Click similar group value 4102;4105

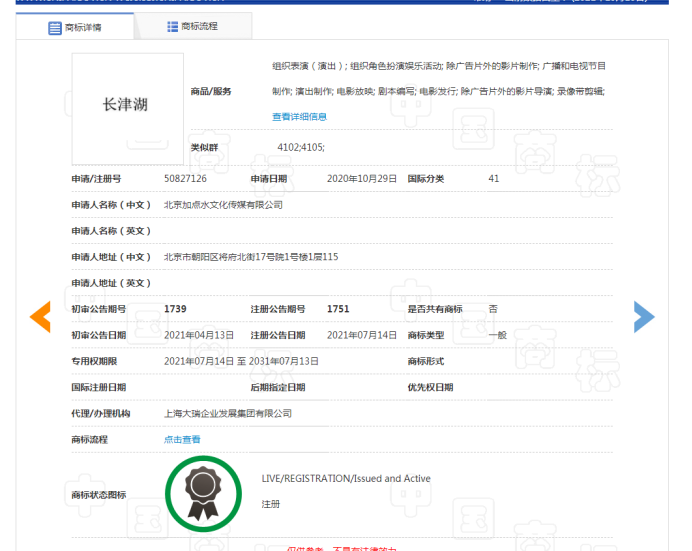point(300,147)
